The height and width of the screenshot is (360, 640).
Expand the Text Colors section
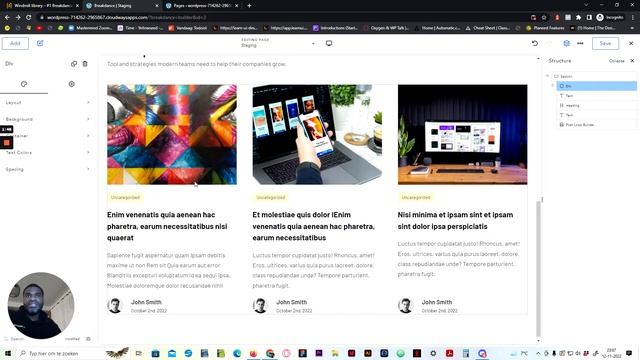48,152
